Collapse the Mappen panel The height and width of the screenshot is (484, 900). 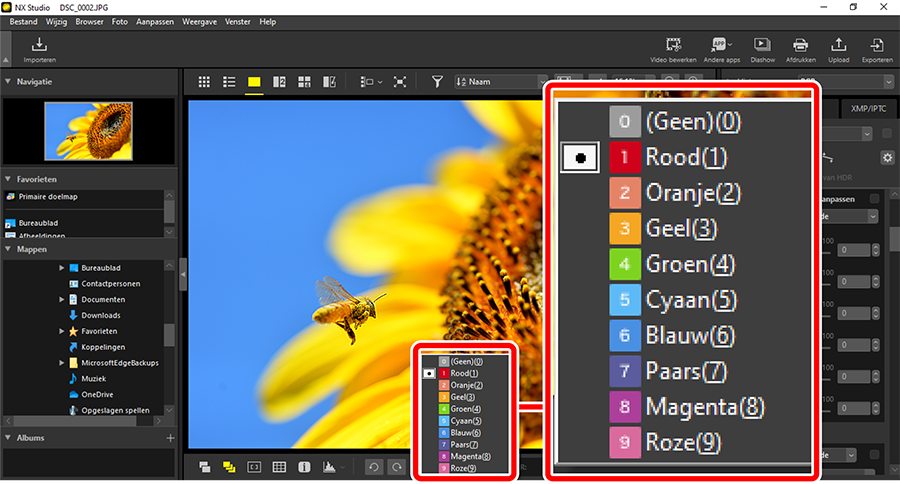click(x=8, y=249)
